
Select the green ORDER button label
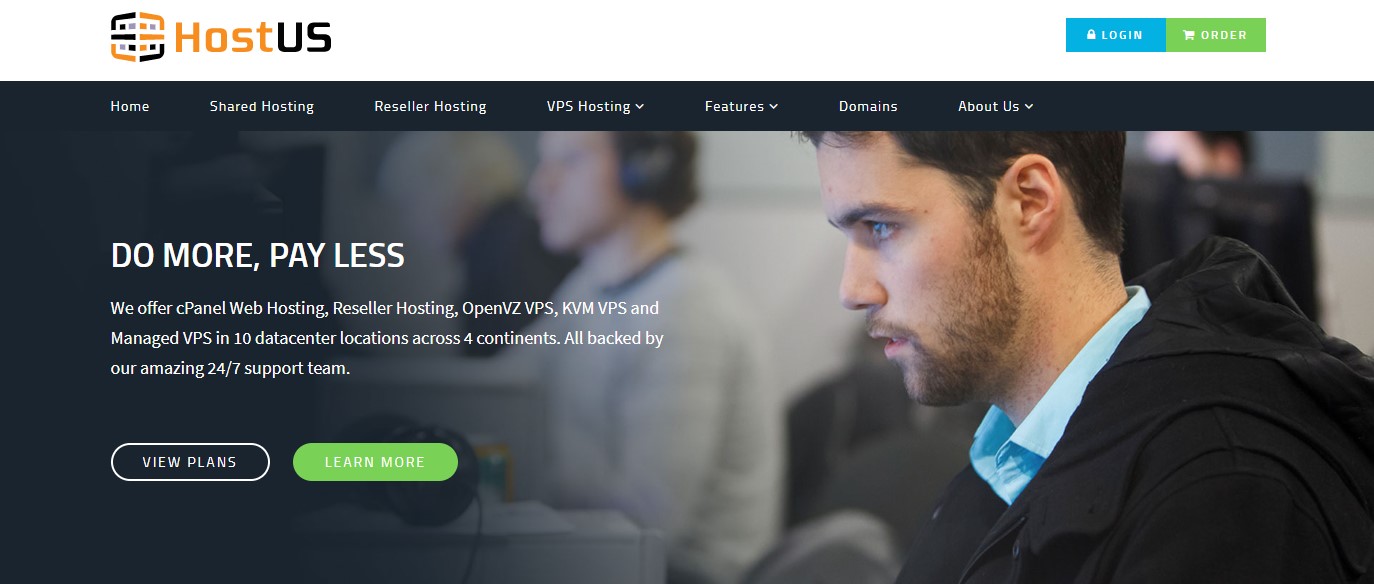(x=1224, y=35)
